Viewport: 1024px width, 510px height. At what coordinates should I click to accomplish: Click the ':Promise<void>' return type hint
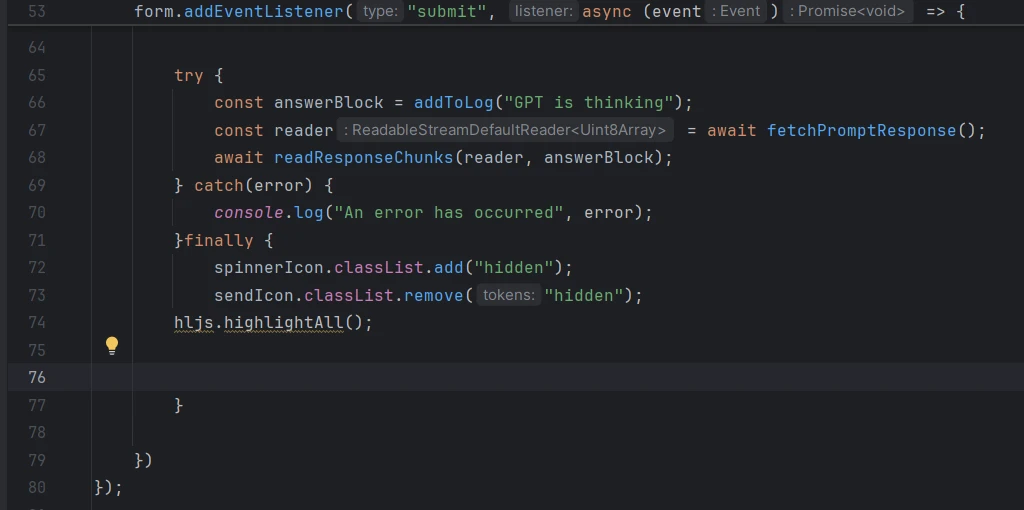click(x=848, y=12)
